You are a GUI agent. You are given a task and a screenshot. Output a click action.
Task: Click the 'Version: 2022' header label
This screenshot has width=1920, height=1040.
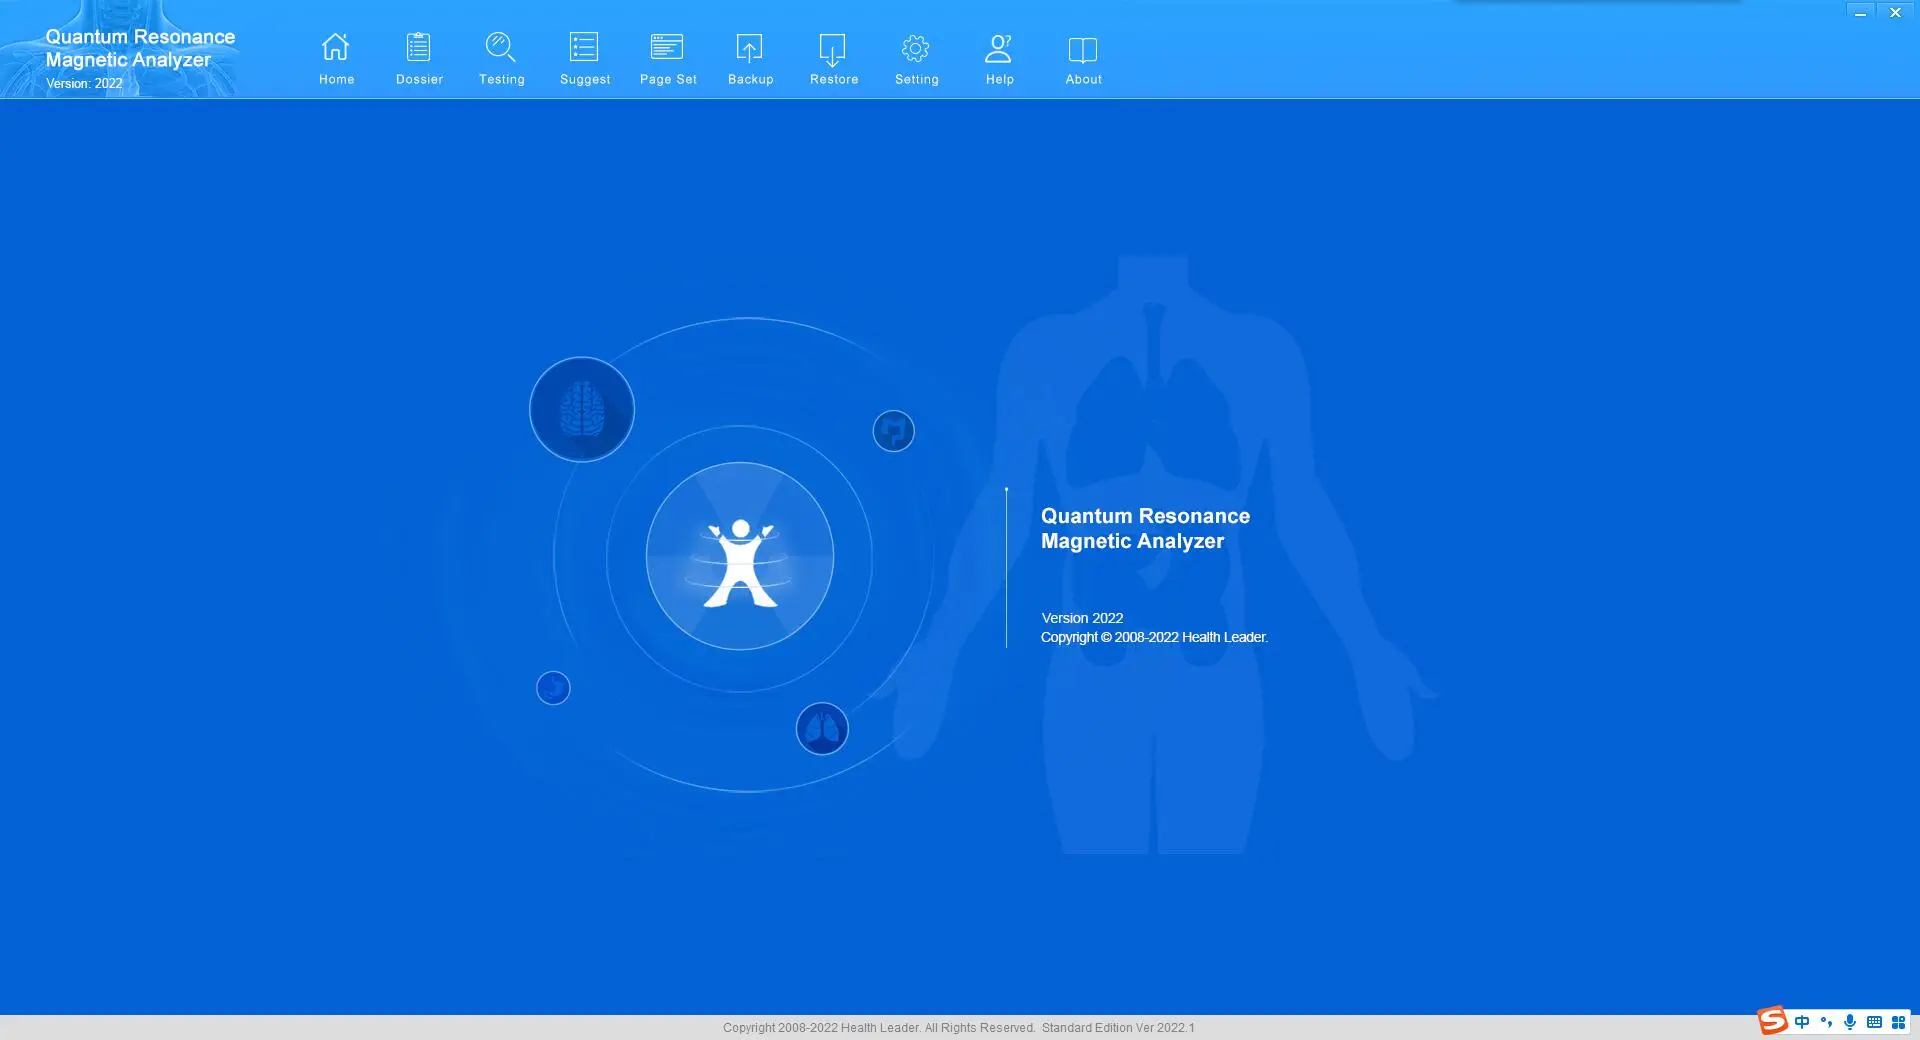pos(84,84)
